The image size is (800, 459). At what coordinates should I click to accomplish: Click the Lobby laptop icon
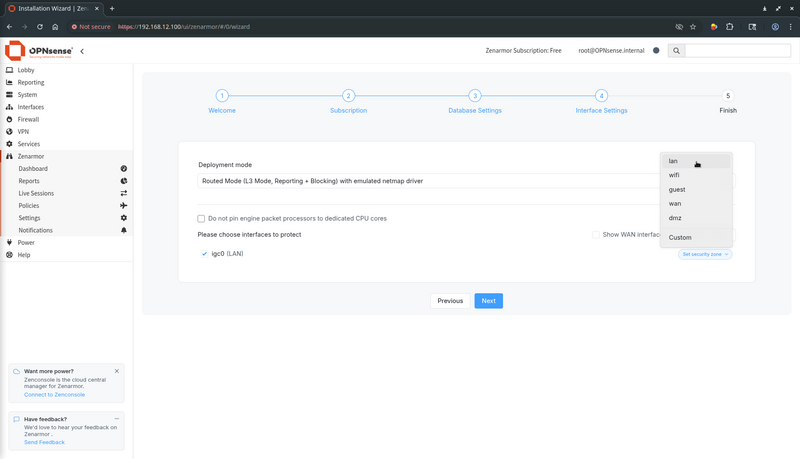[9, 70]
